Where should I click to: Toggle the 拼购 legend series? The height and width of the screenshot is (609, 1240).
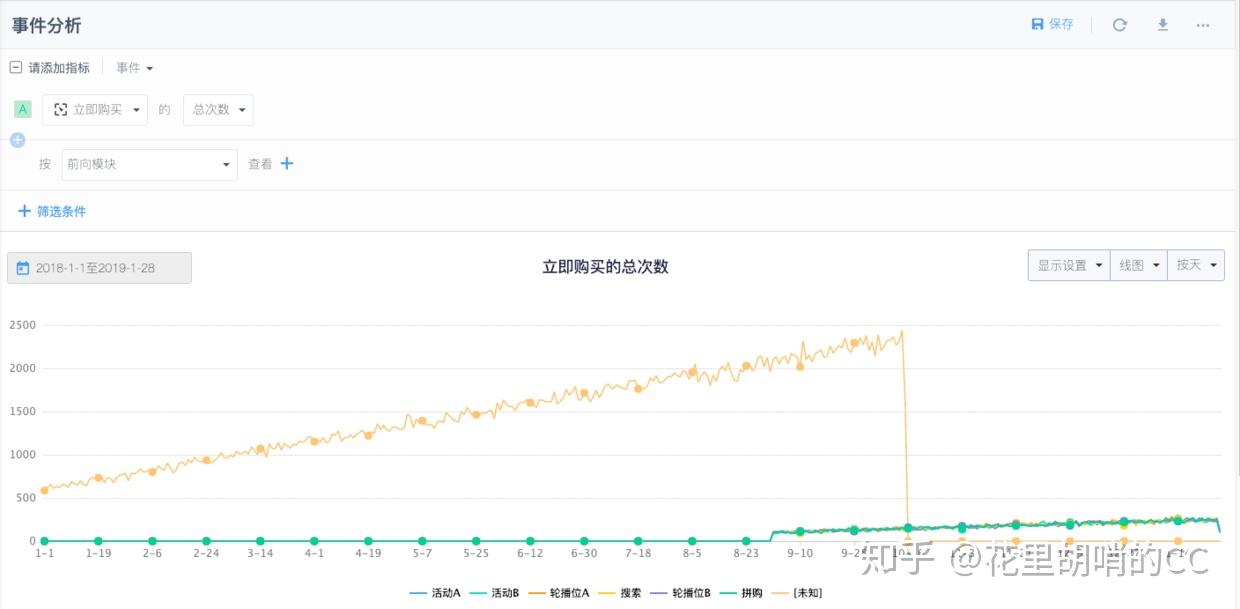pos(741,593)
